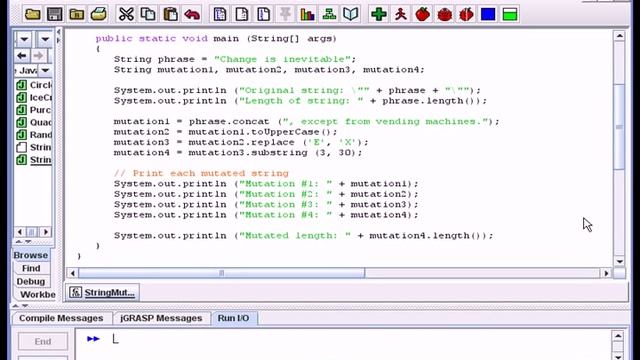Open the first dropdown in browse panel
This screenshot has width=640, height=360.
pos(24,40)
